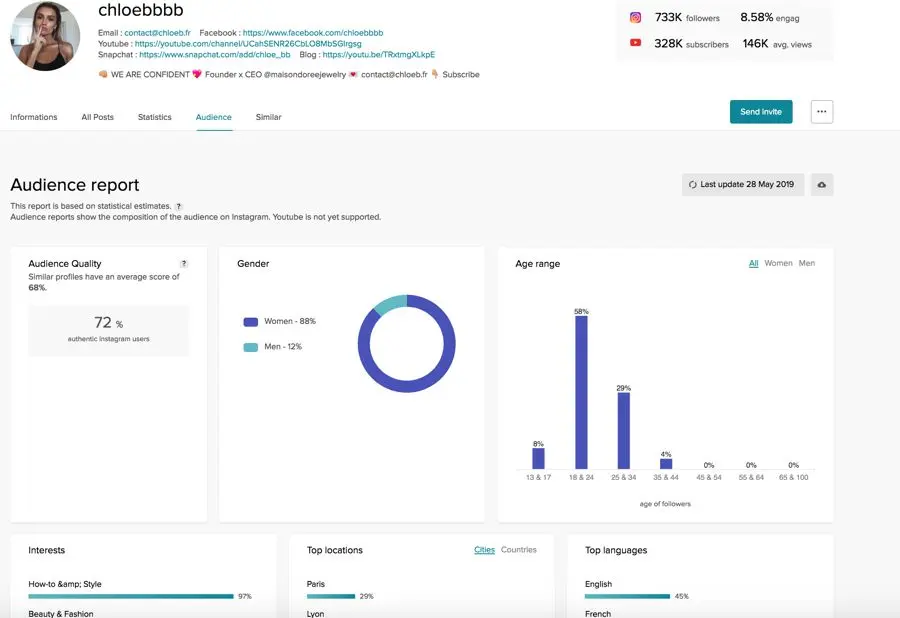Switch top locations to Countries

click(x=518, y=550)
